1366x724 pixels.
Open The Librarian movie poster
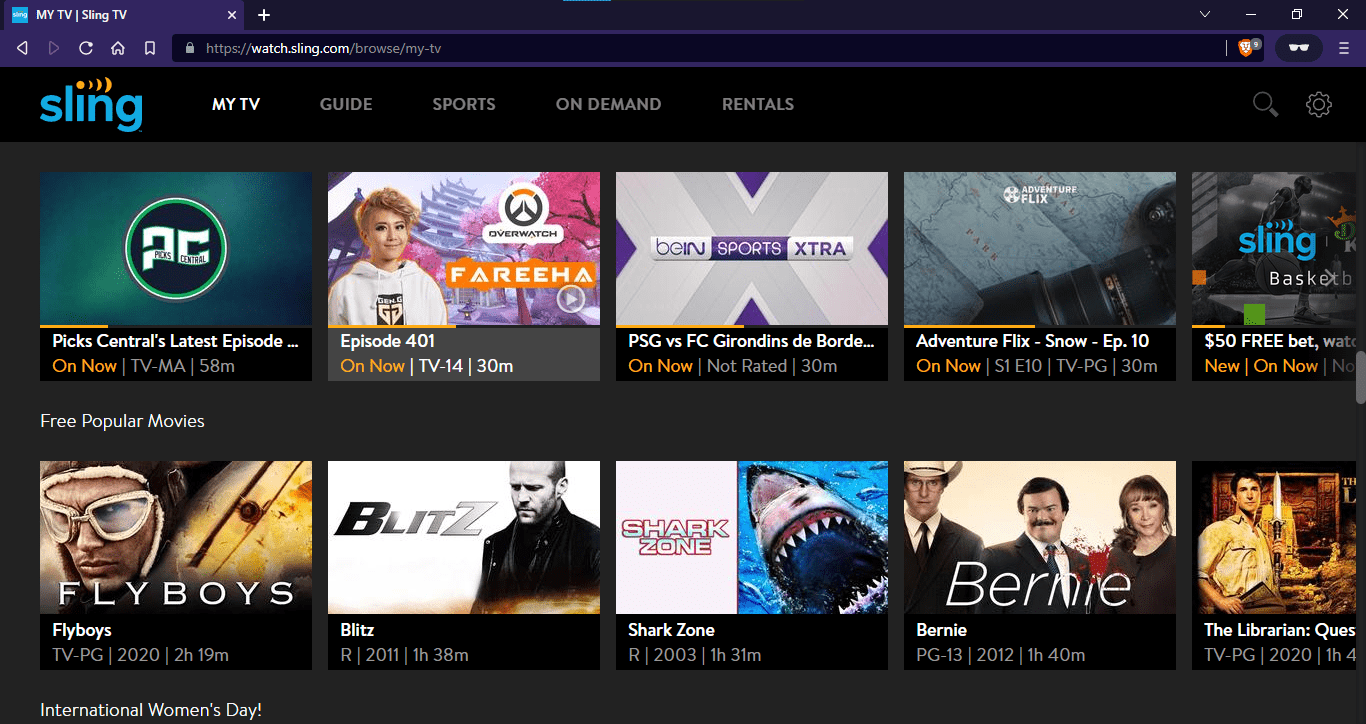1274,537
